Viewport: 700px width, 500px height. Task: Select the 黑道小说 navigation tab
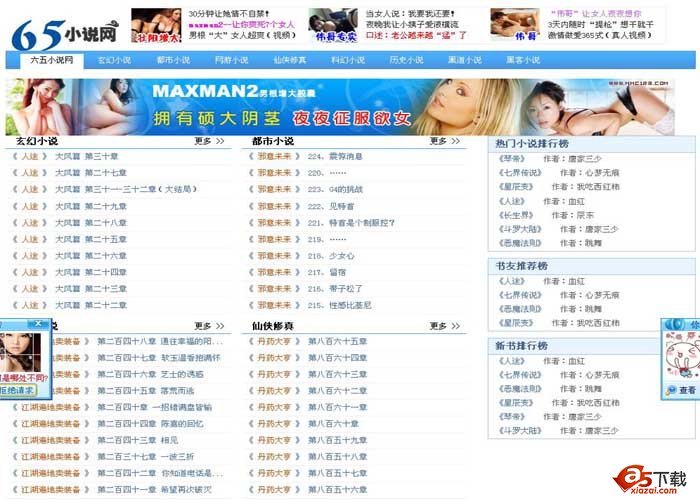(464, 60)
